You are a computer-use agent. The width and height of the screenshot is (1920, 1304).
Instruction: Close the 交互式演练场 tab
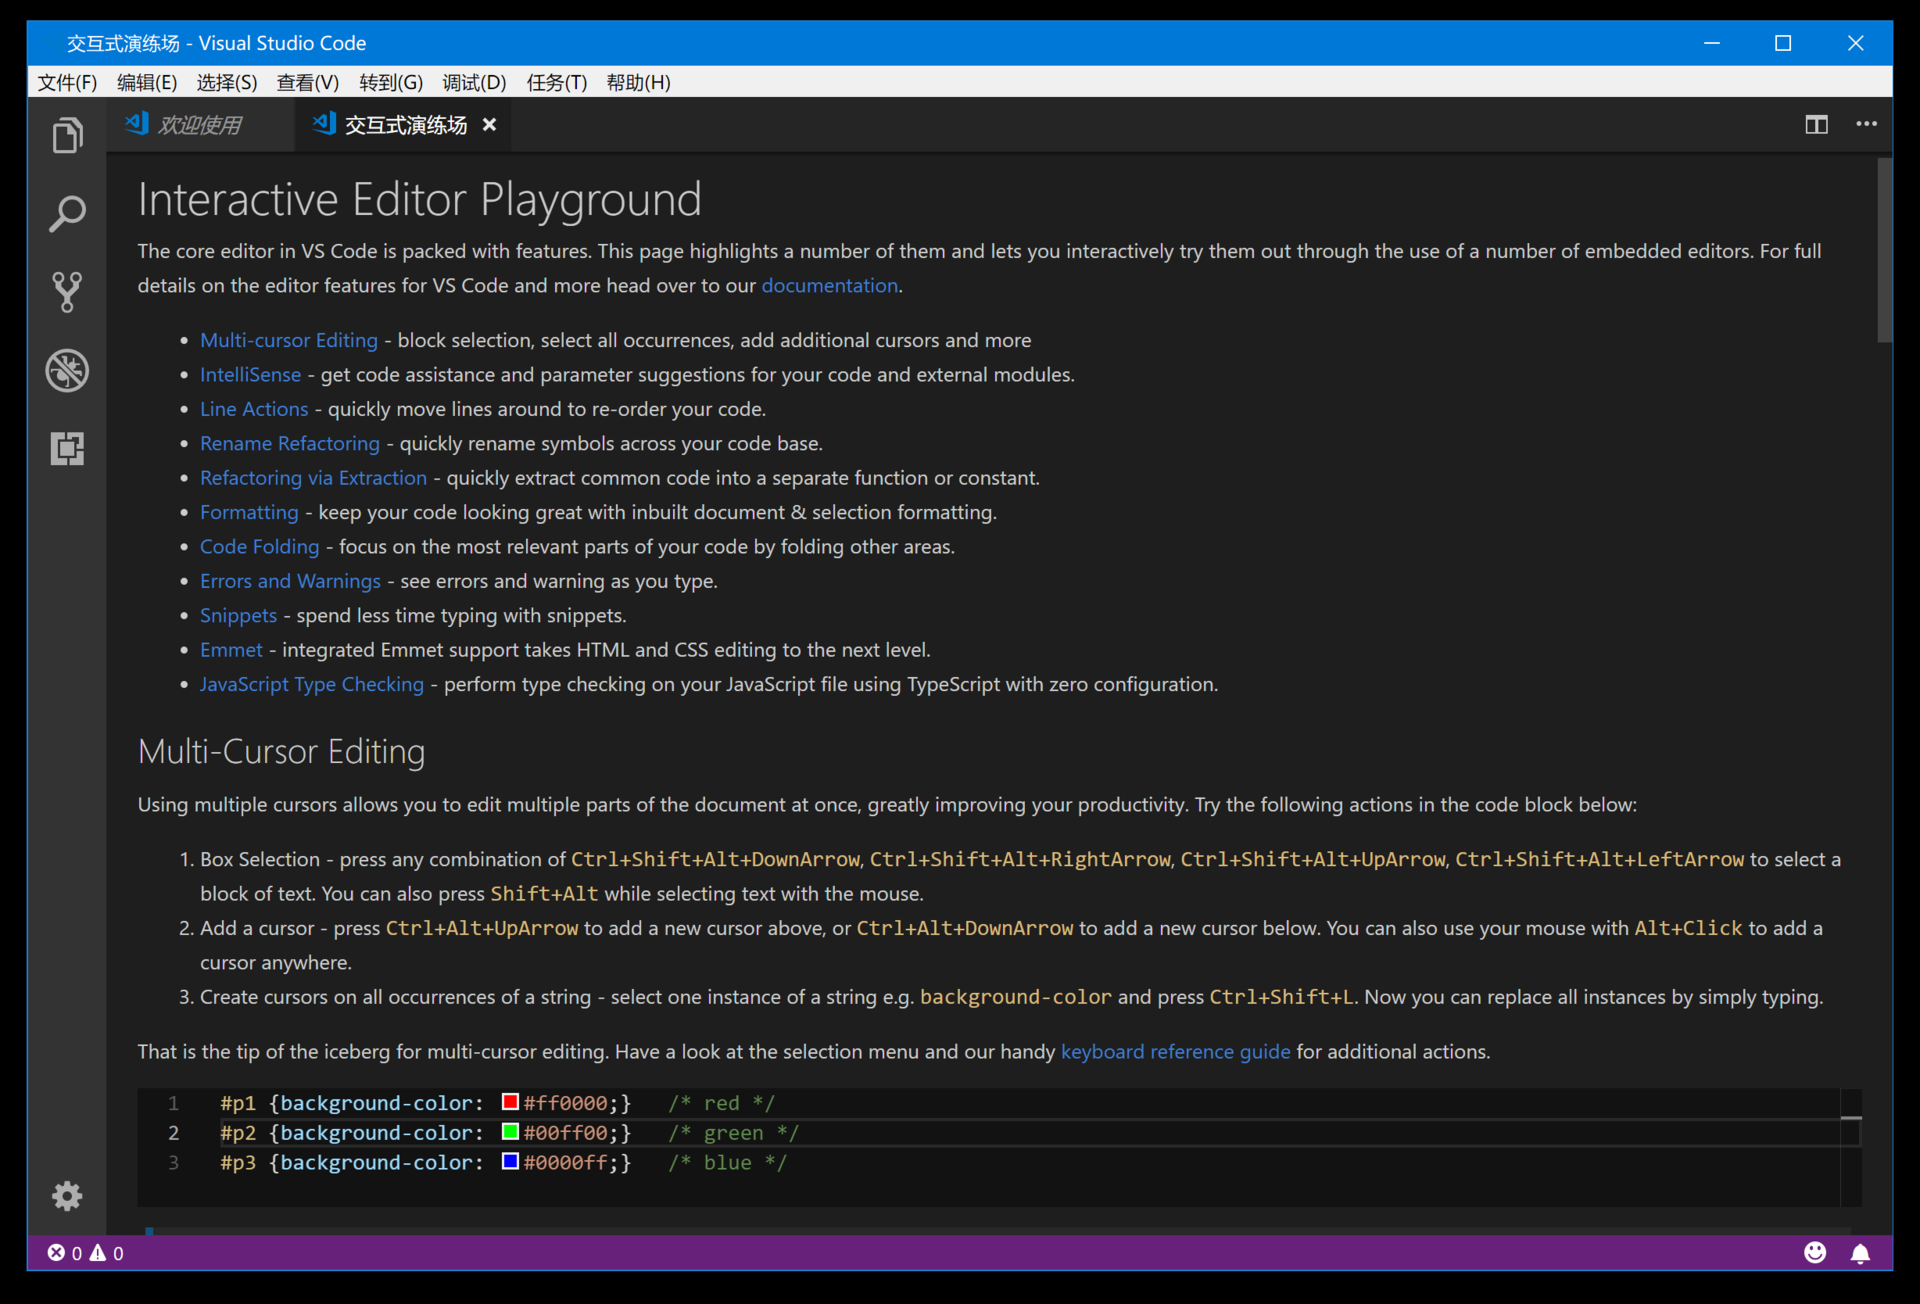click(489, 125)
